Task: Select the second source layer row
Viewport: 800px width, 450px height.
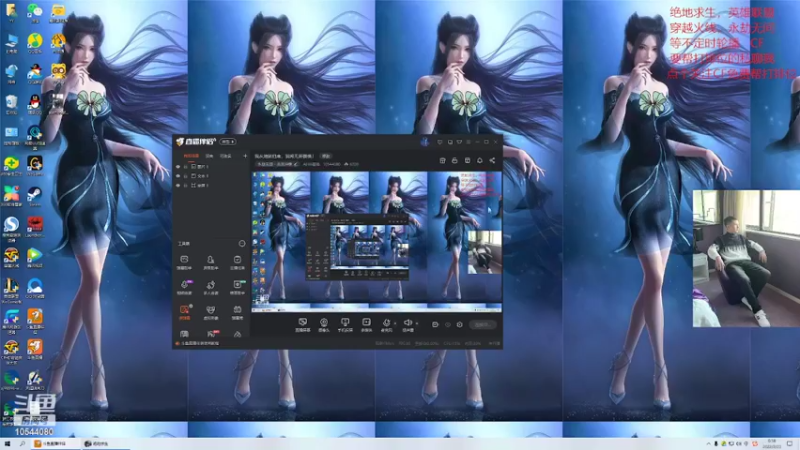Action: (x=211, y=176)
